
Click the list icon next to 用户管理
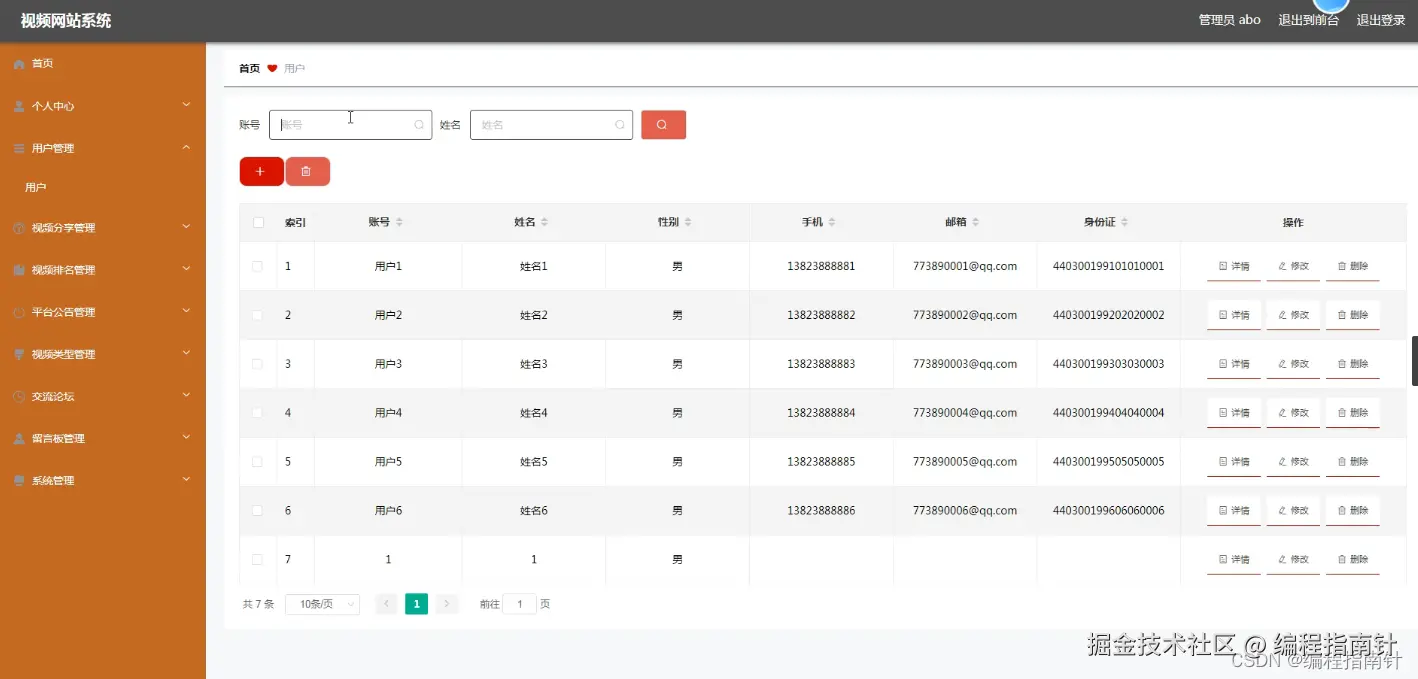pos(19,148)
